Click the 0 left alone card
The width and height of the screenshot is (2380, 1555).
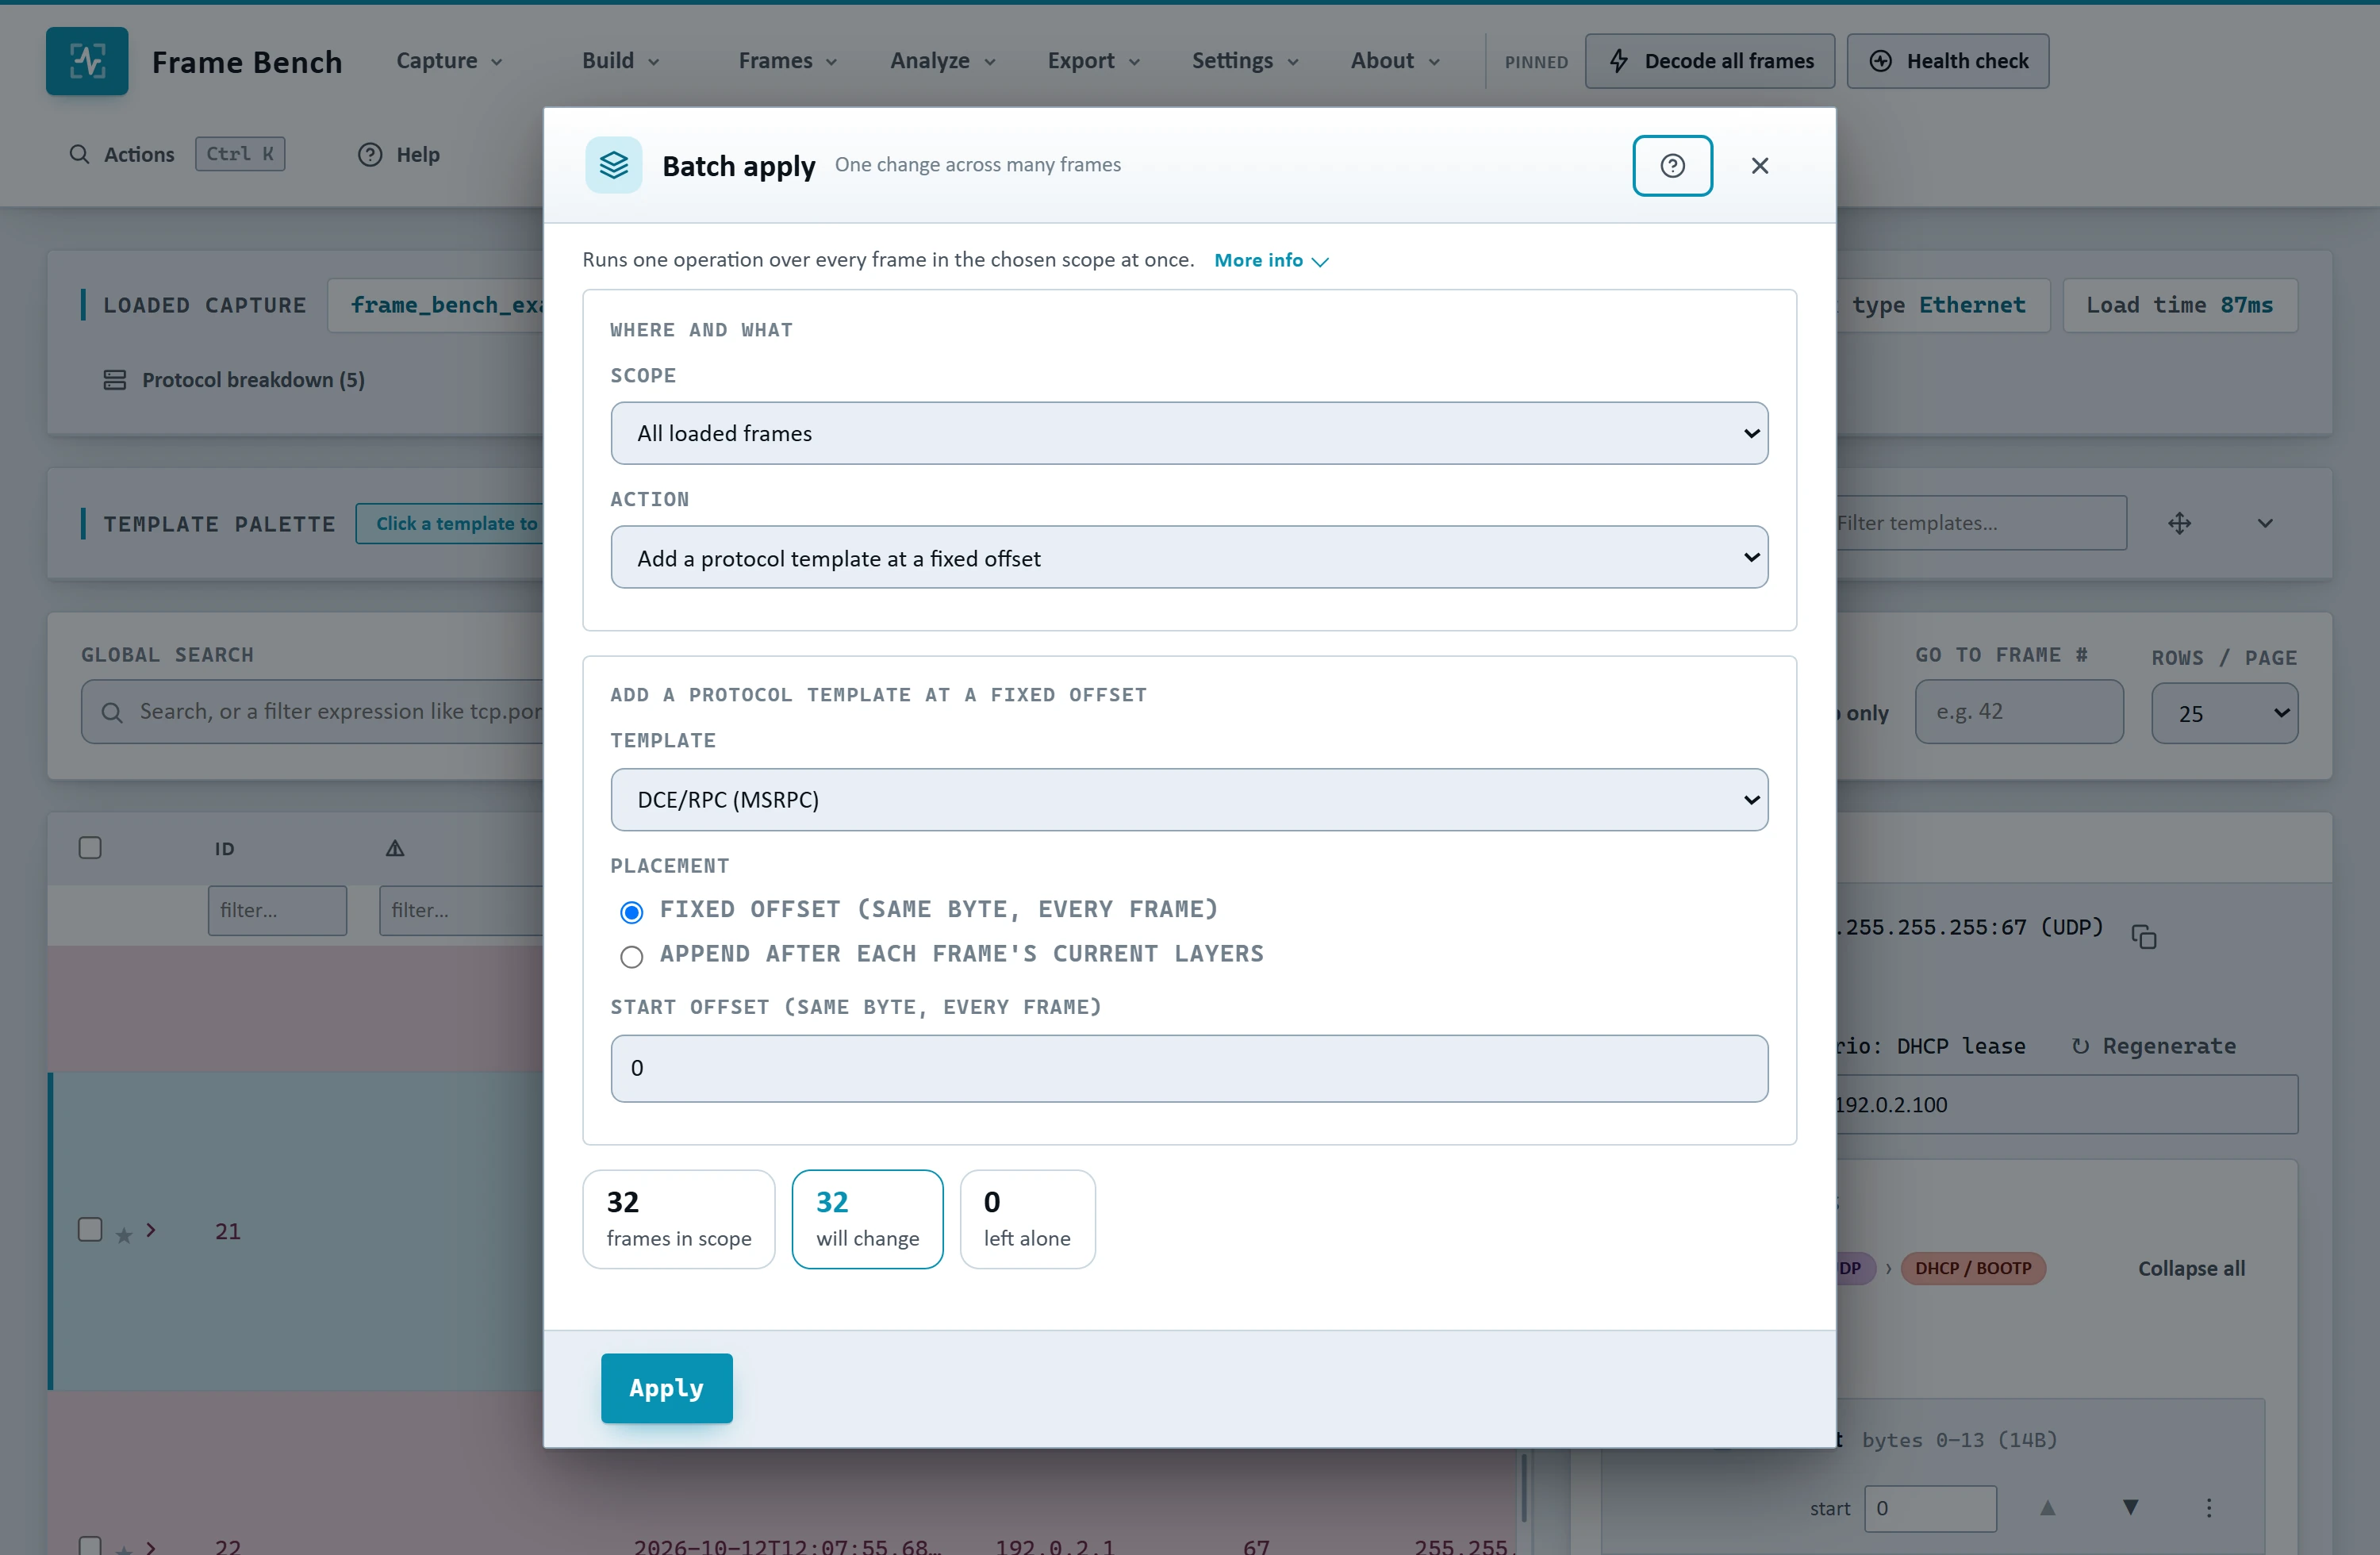(x=1027, y=1219)
